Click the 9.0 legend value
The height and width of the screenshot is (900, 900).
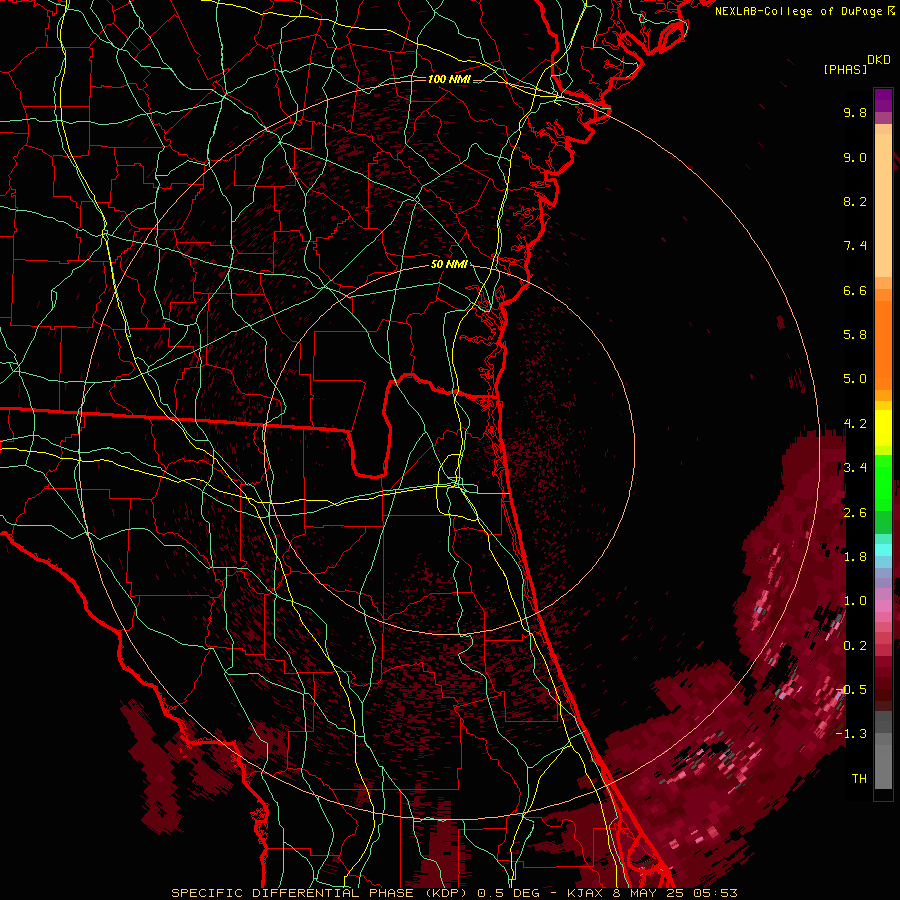pyautogui.click(x=855, y=157)
